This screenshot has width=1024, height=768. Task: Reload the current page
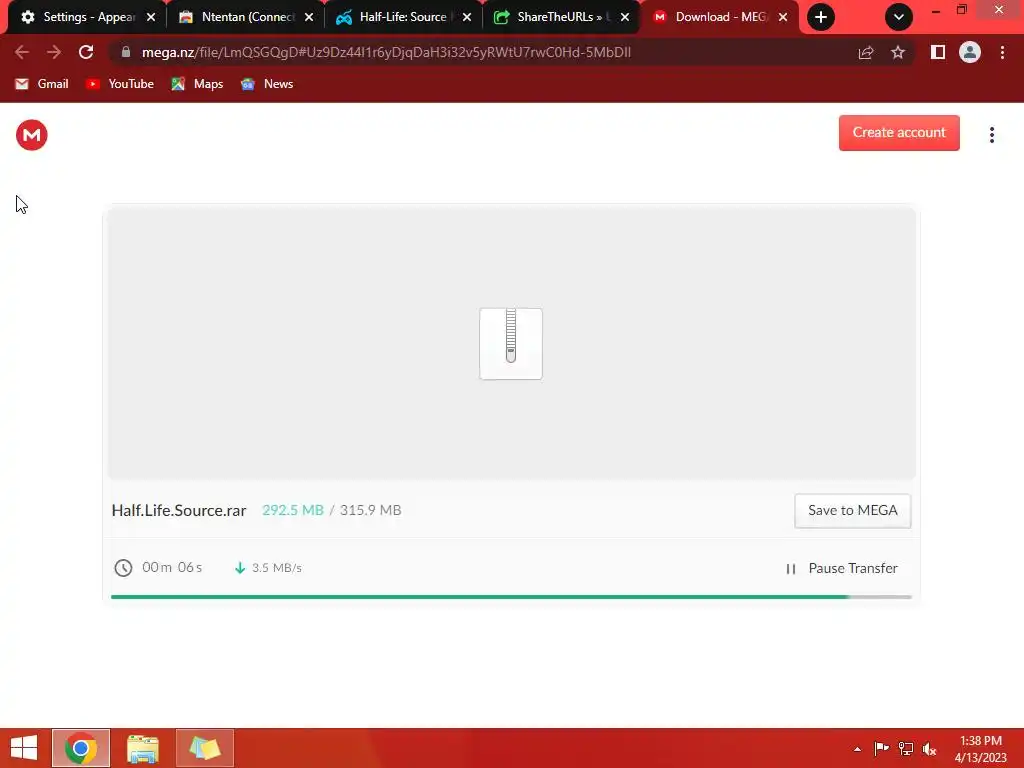(86, 52)
